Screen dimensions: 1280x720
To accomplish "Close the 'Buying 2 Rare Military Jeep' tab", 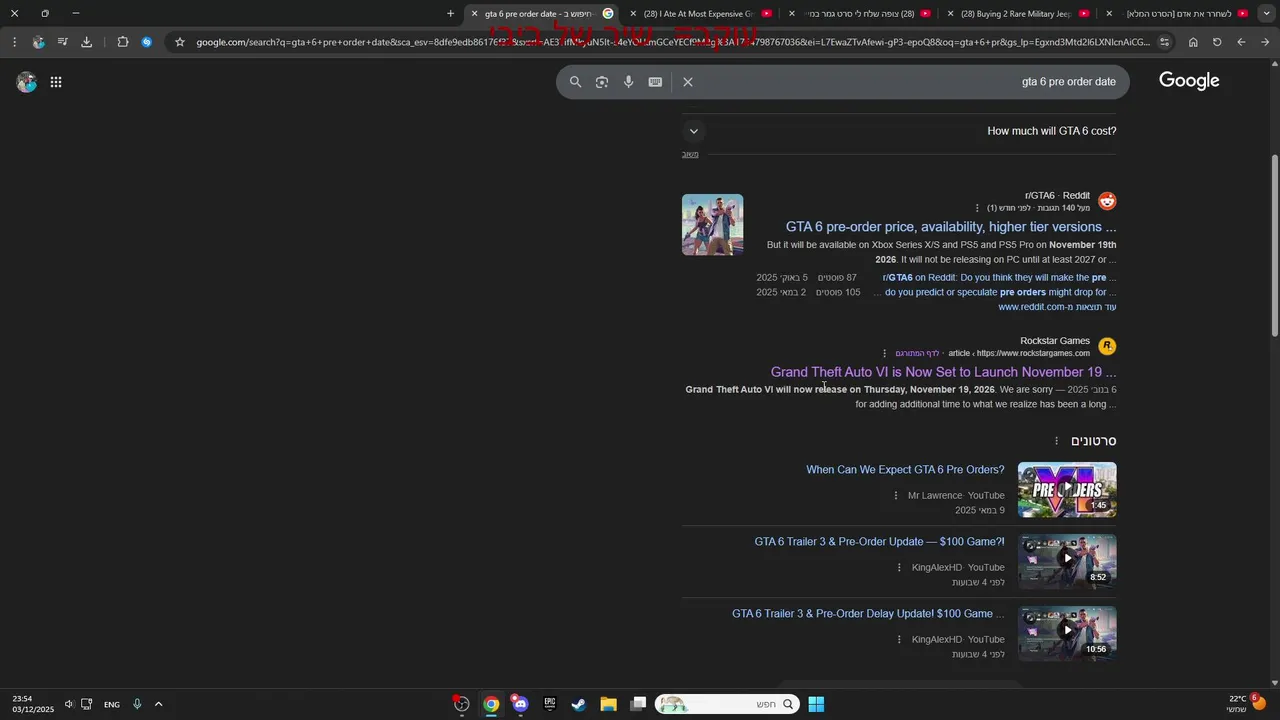I will coord(950,14).
